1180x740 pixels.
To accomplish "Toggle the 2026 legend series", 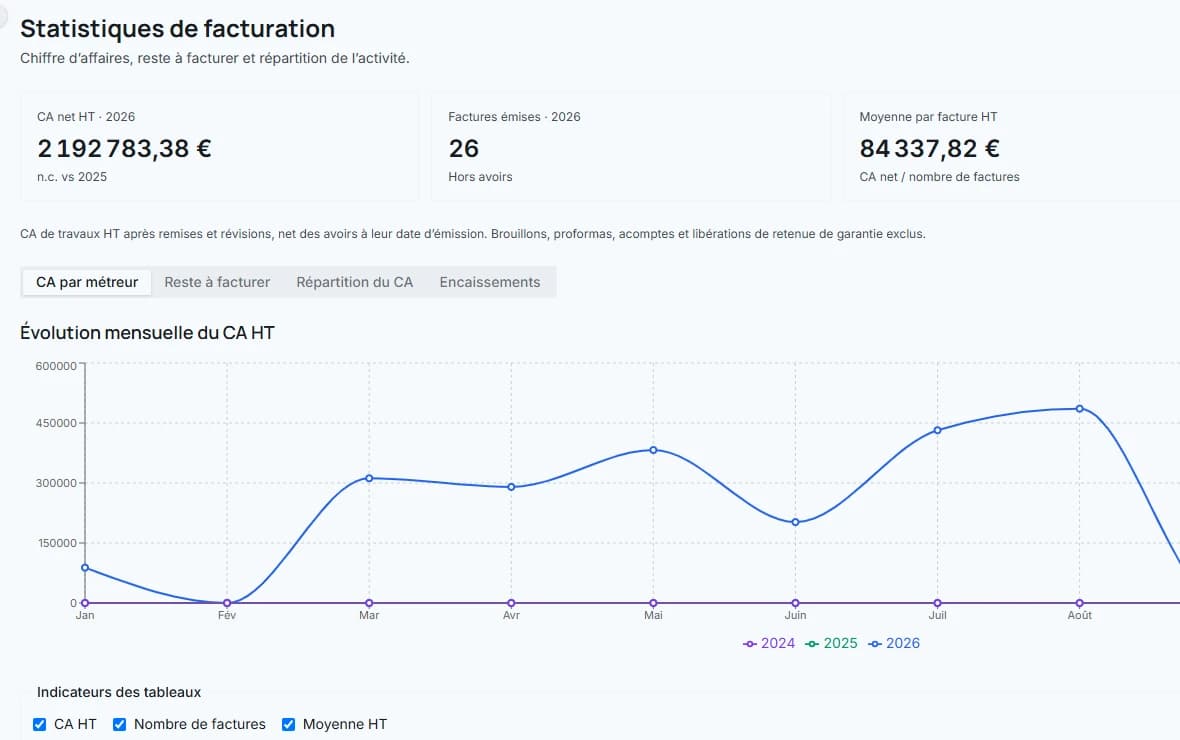I will pos(893,644).
